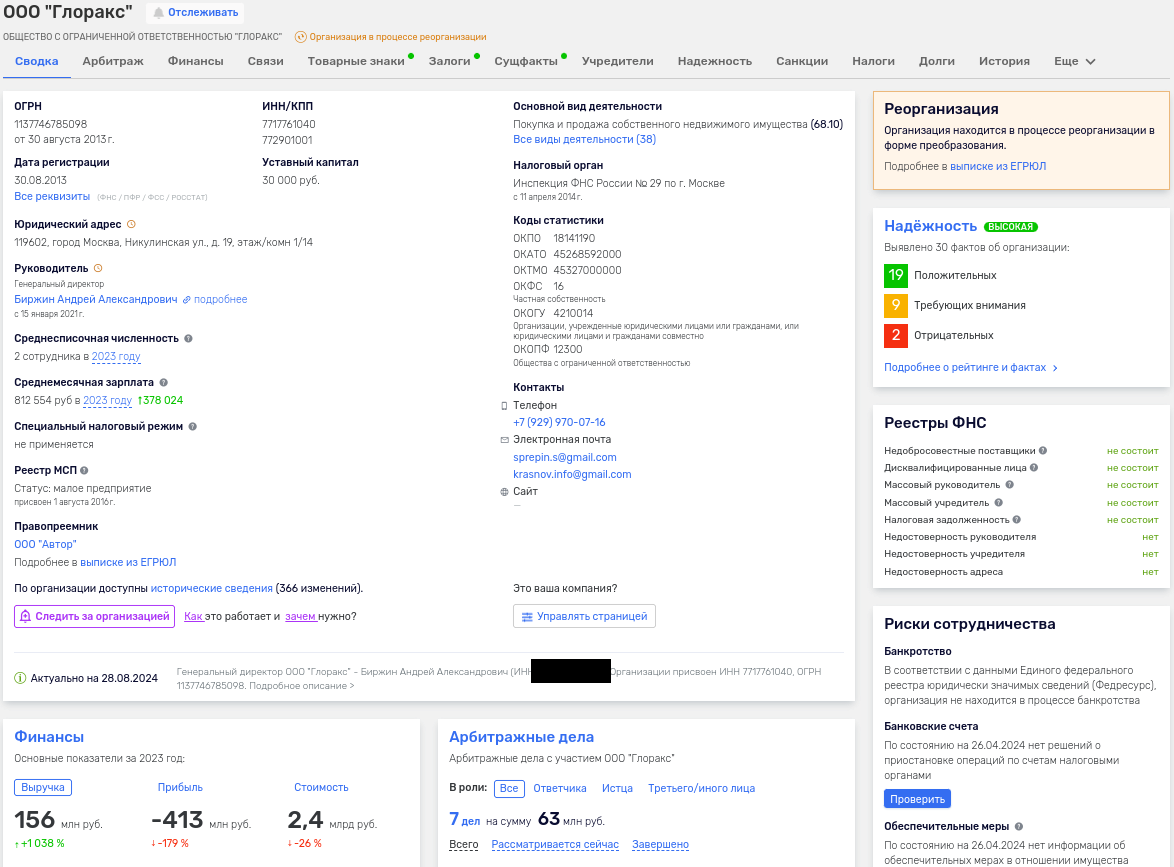Screen dimensions: 1174x867
Task: Click the phone icon in Контакты
Action: tap(504, 406)
